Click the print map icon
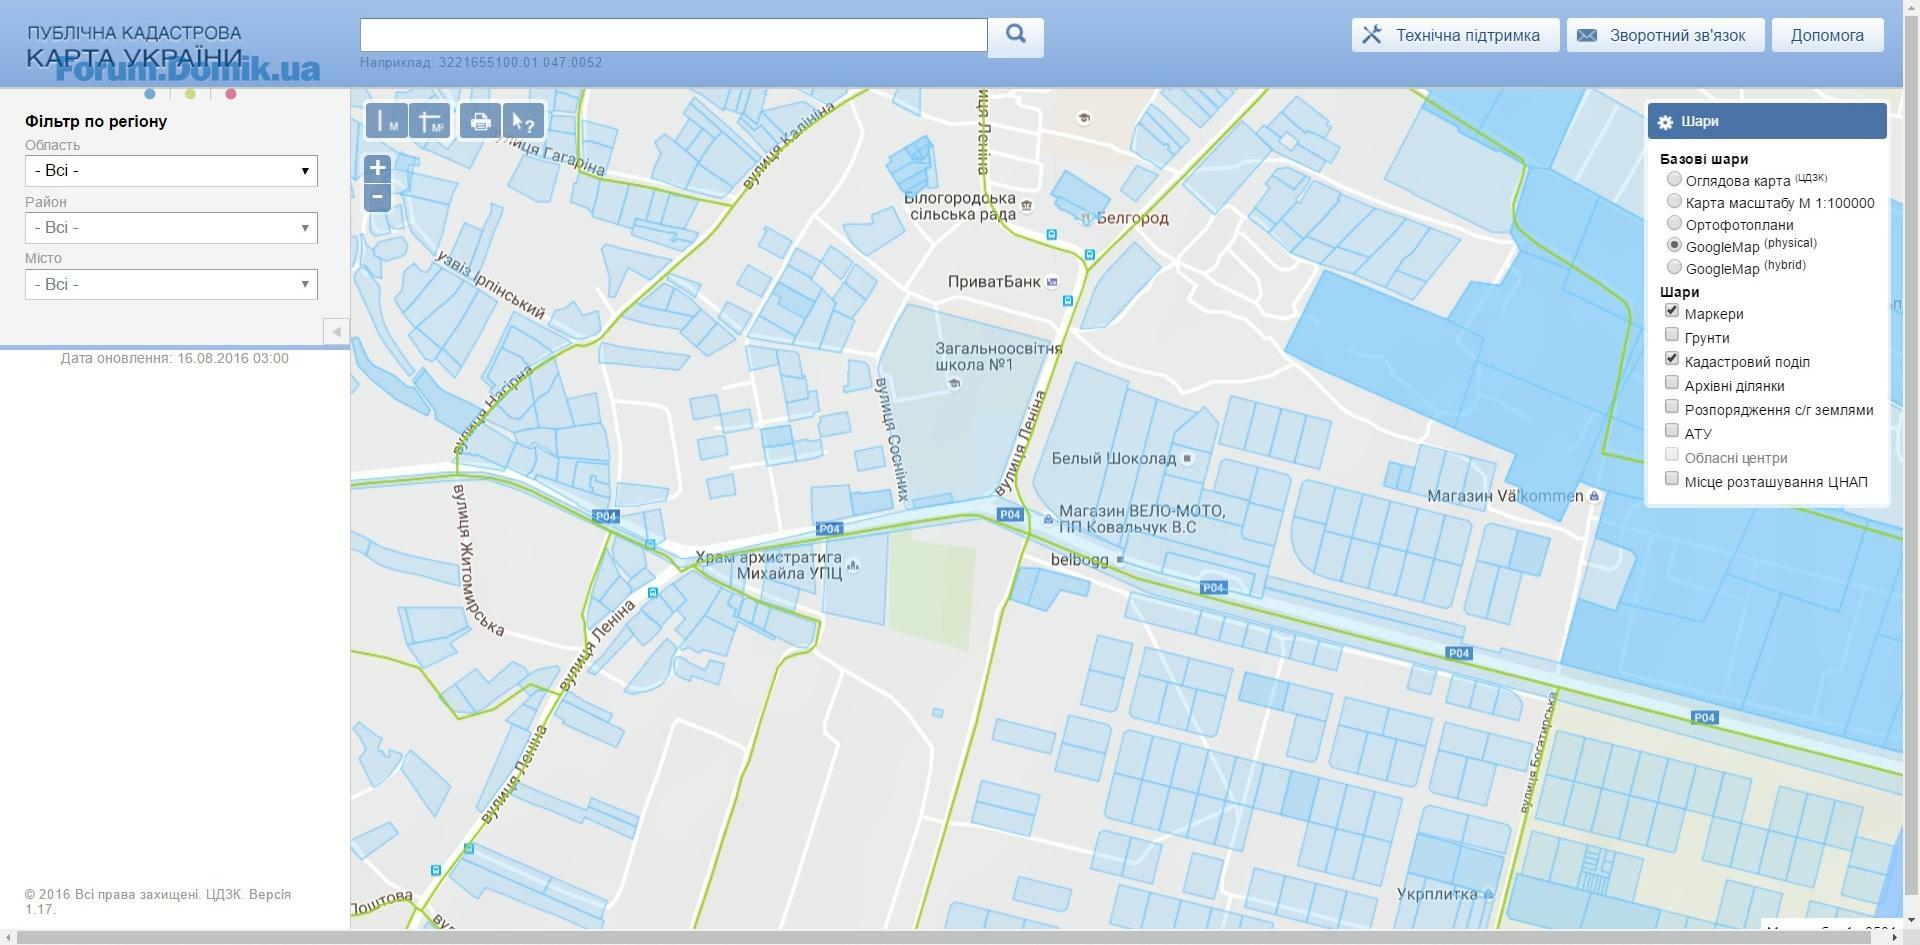The height and width of the screenshot is (945, 1920). tap(480, 121)
